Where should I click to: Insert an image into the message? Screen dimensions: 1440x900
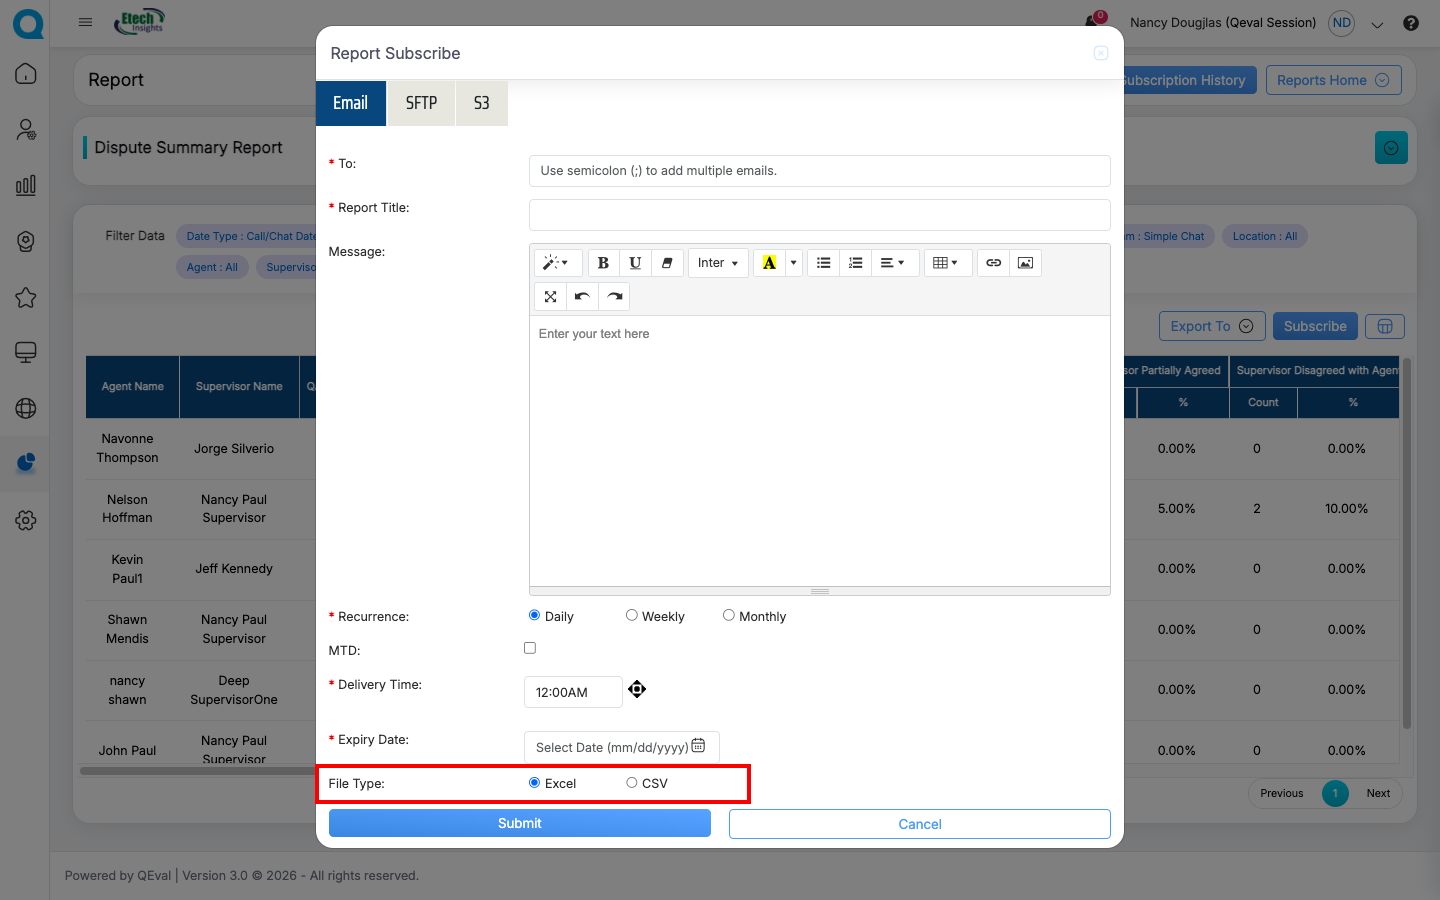[1025, 262]
